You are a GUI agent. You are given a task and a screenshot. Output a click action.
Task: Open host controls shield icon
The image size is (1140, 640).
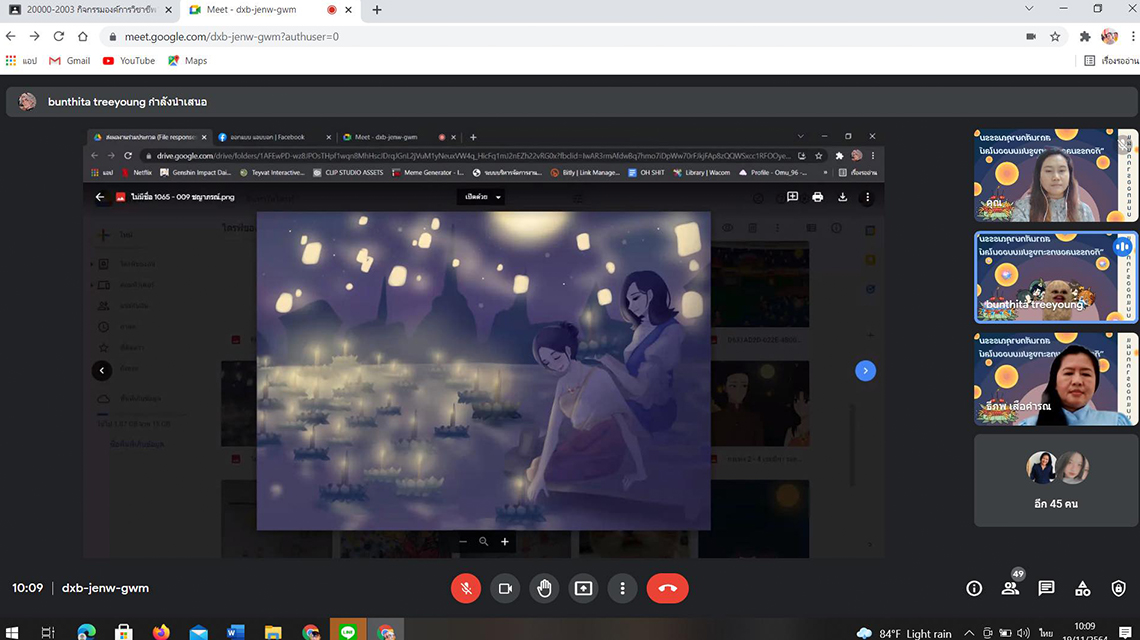point(1118,588)
